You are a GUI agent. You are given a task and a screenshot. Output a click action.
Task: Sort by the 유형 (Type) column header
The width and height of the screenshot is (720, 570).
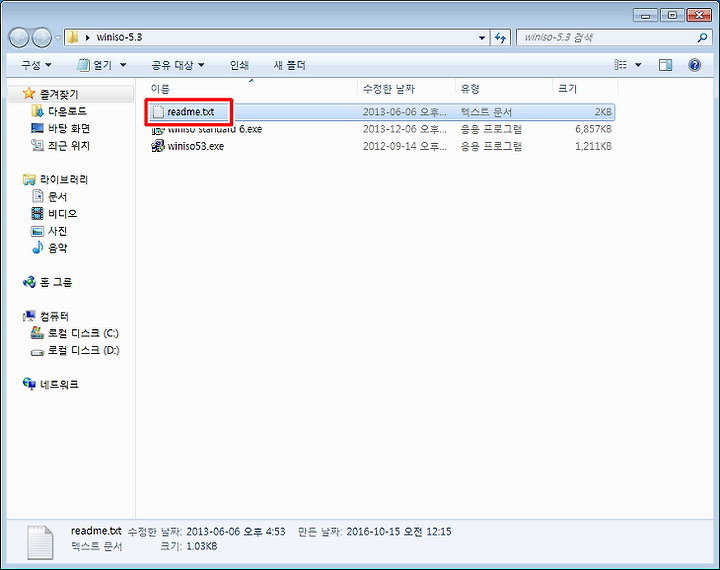coord(470,89)
